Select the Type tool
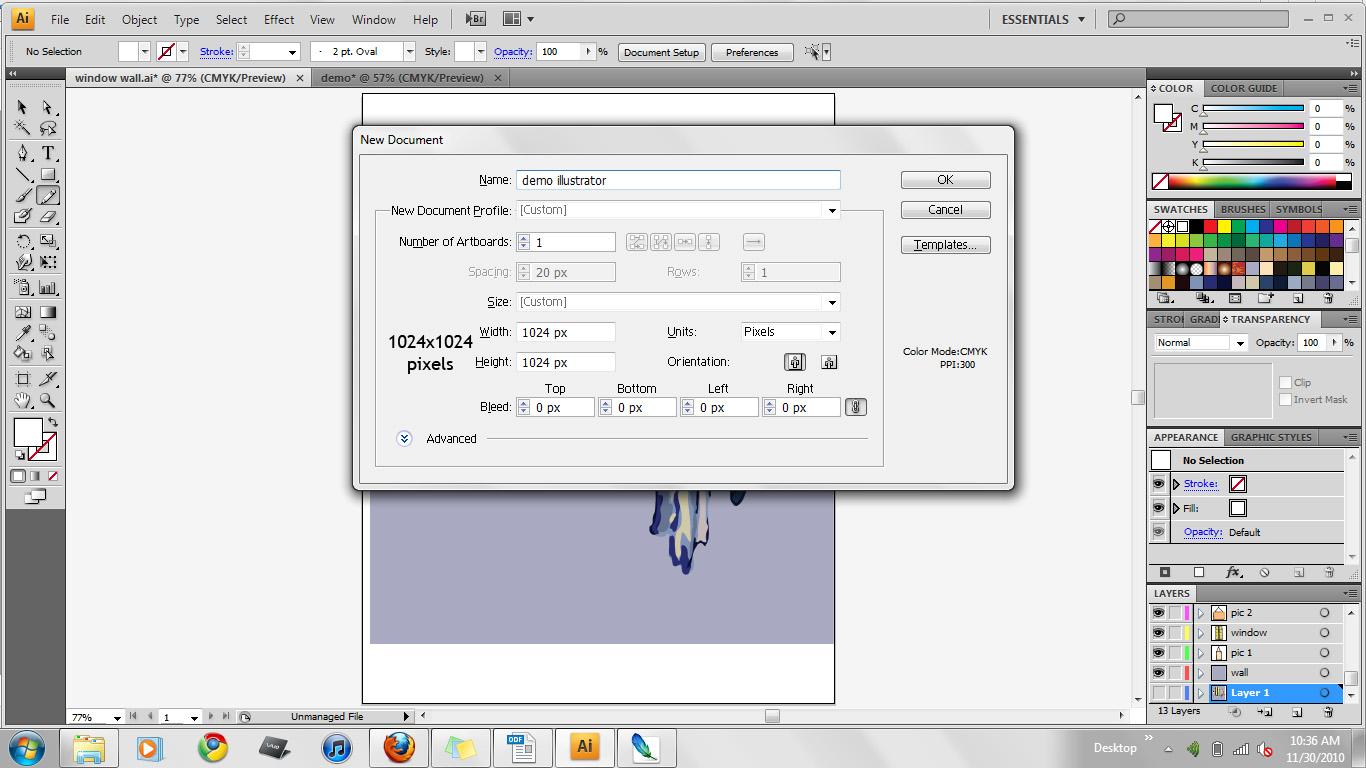The height and width of the screenshot is (768, 1366). tap(47, 153)
